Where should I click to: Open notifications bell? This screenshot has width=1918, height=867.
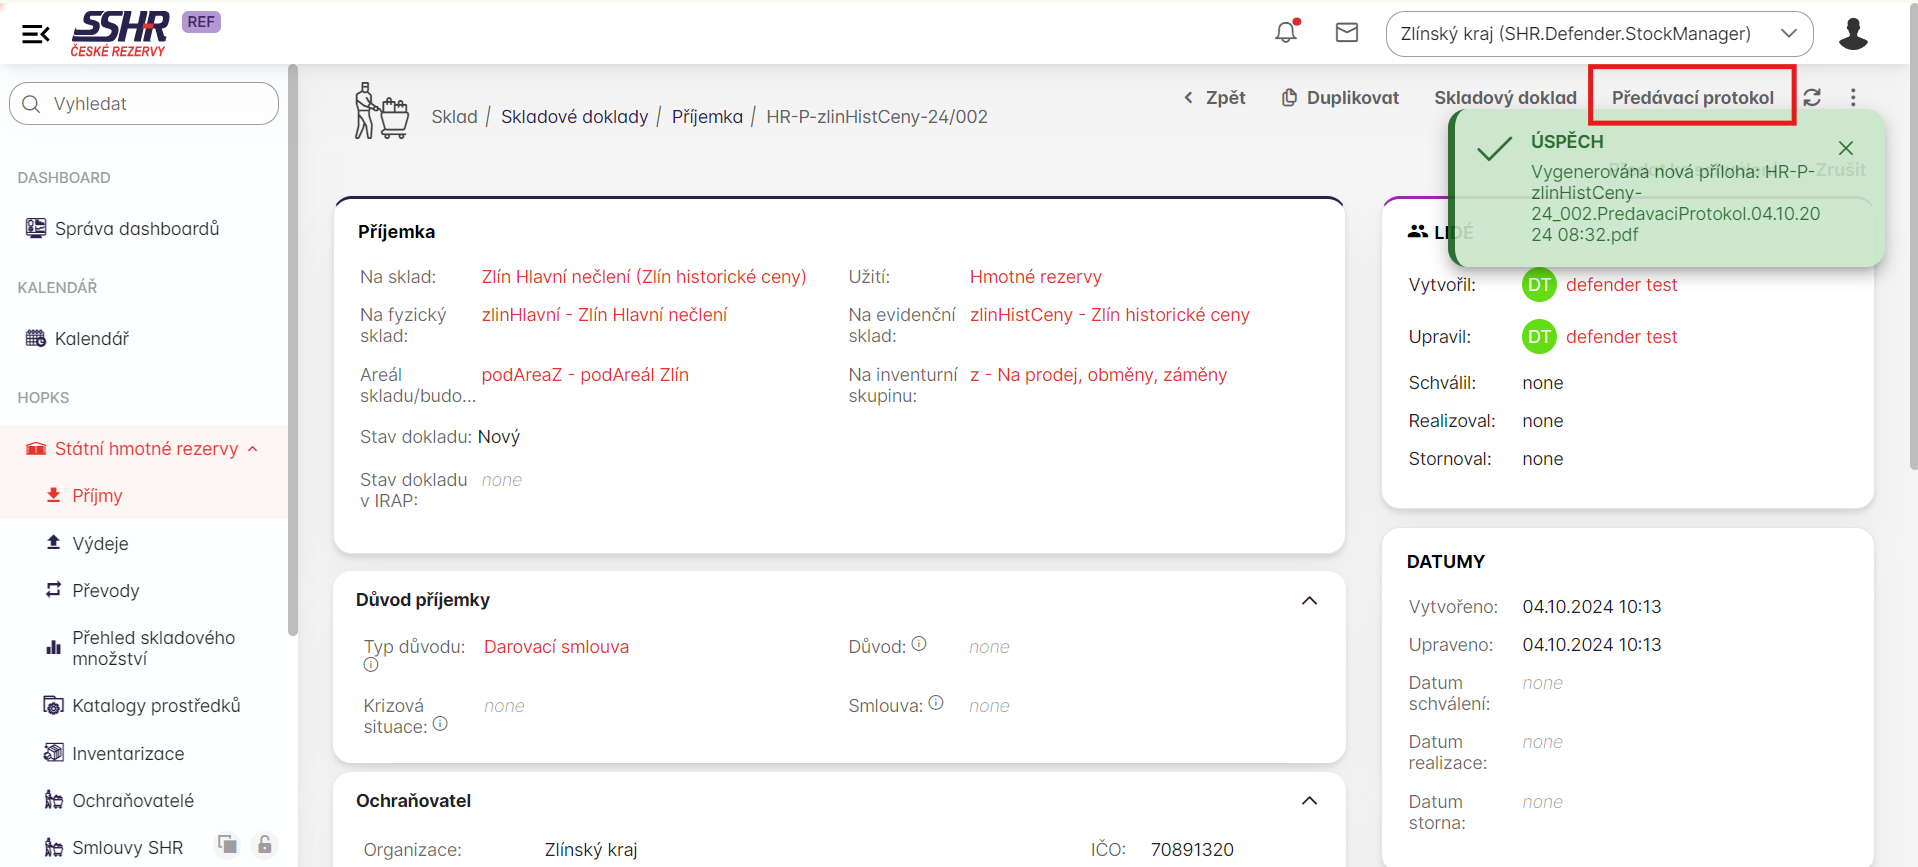[1286, 33]
